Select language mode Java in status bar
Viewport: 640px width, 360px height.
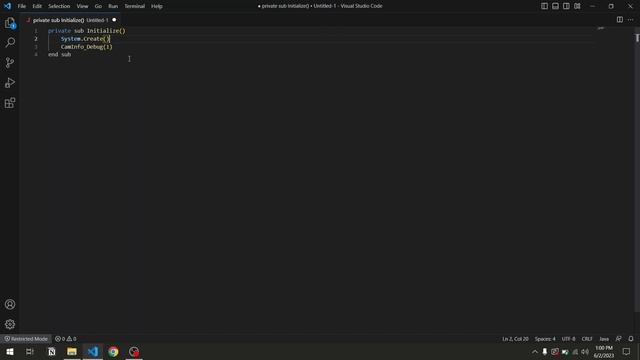click(604, 339)
